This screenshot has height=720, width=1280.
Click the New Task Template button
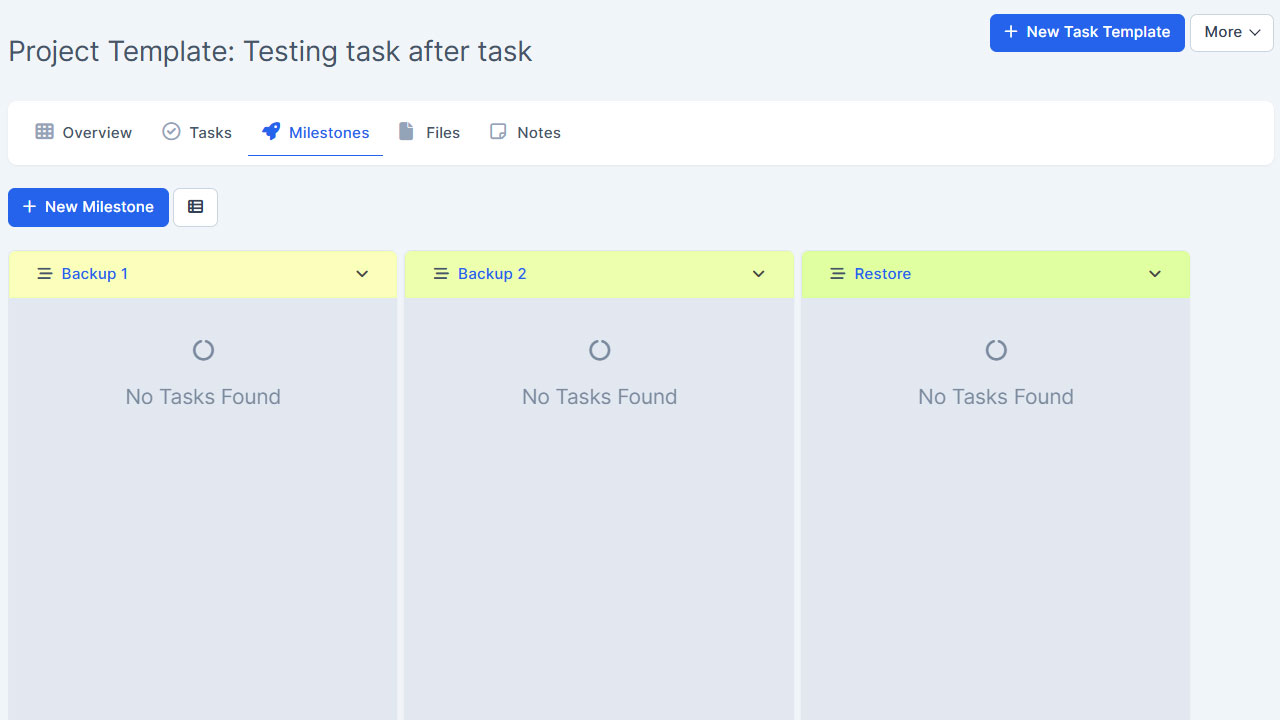tap(1087, 32)
